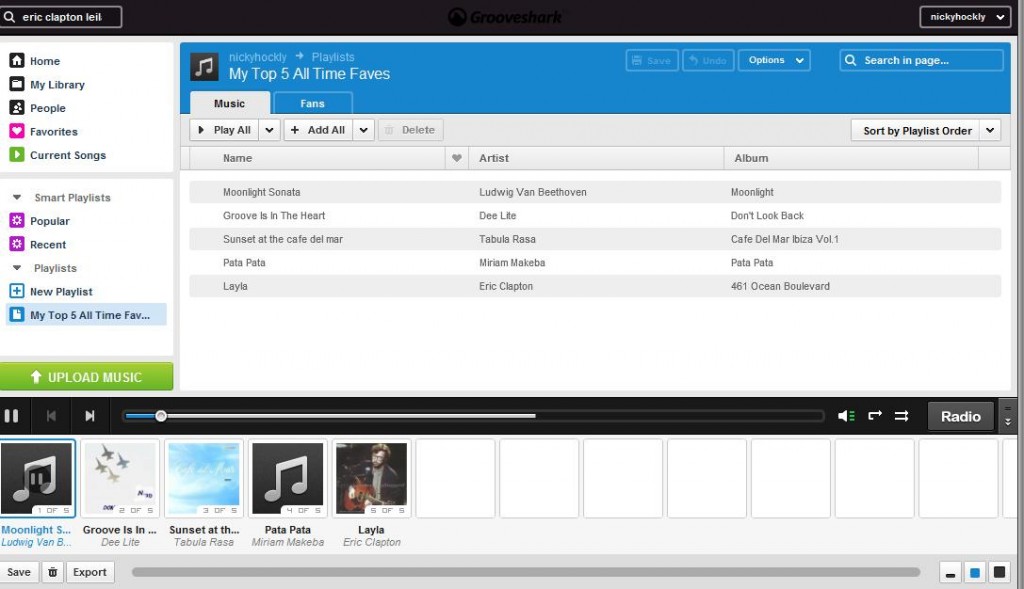The width and height of the screenshot is (1024, 589).
Task: Click the queue collapse arrows beside Radio
Action: point(1008,416)
